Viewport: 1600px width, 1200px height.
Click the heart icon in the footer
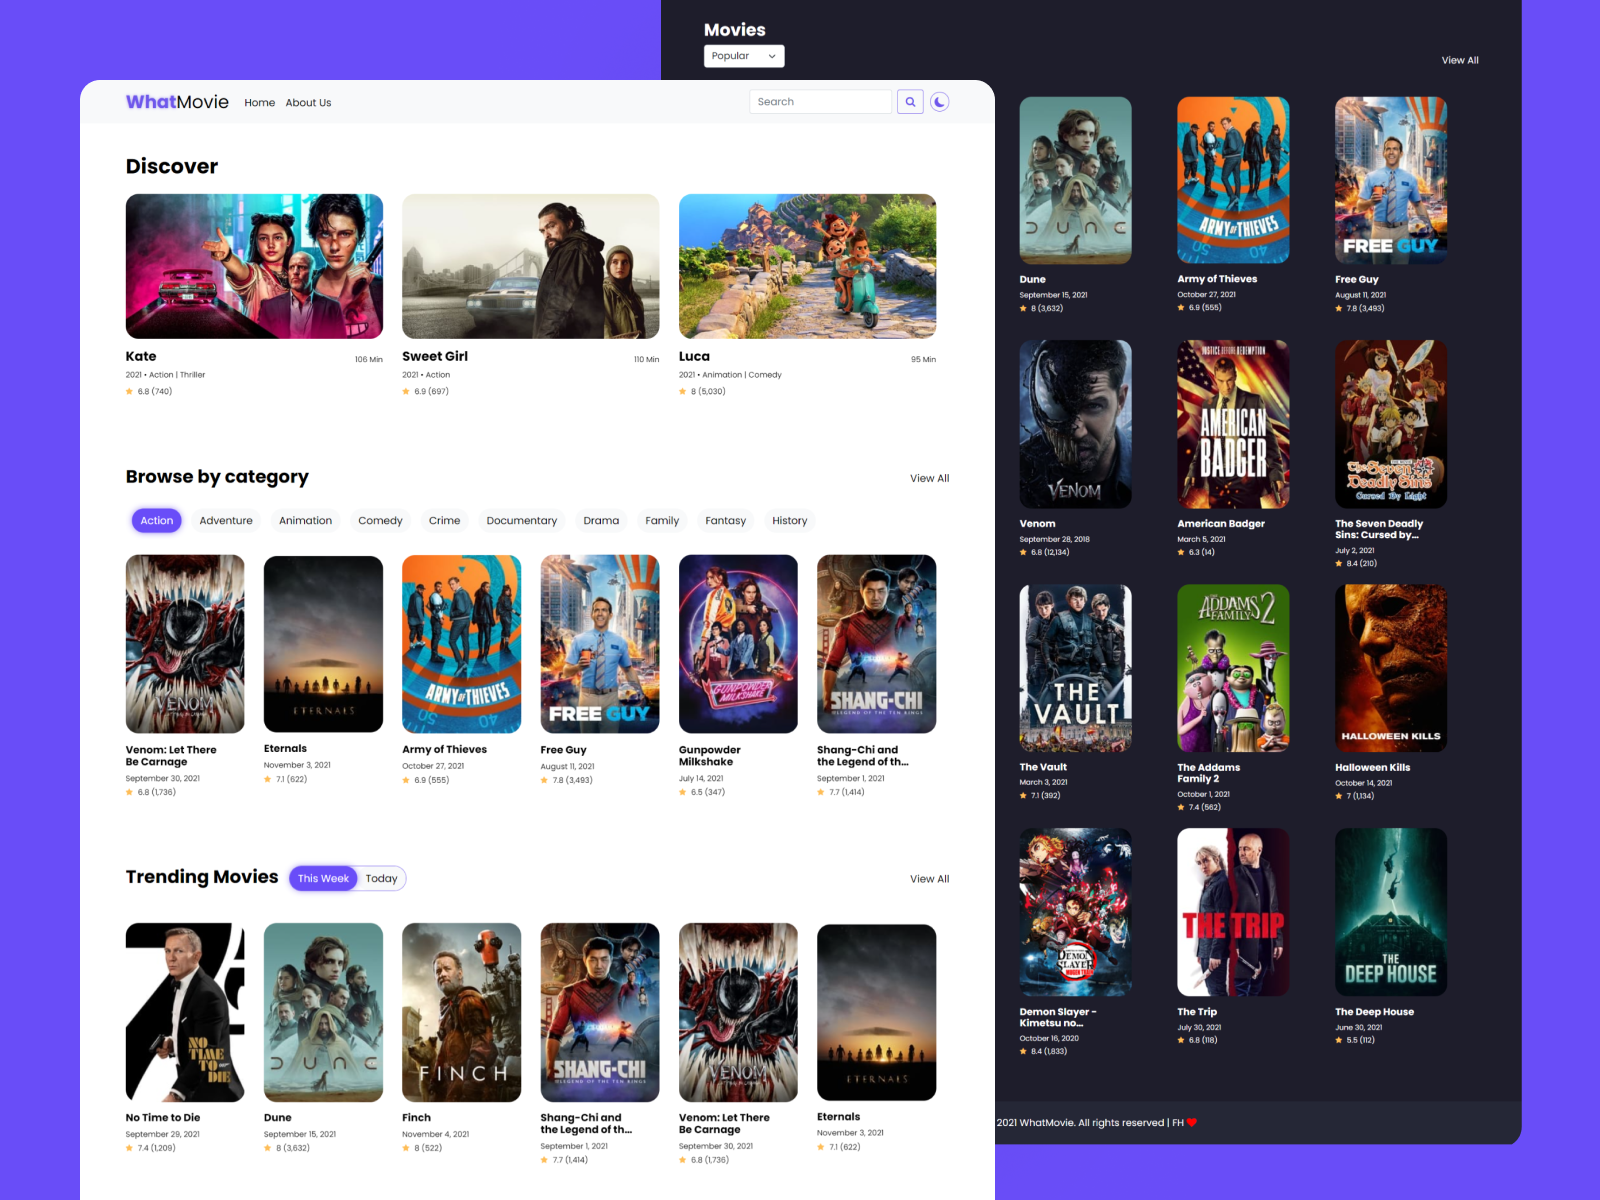coord(1192,1123)
